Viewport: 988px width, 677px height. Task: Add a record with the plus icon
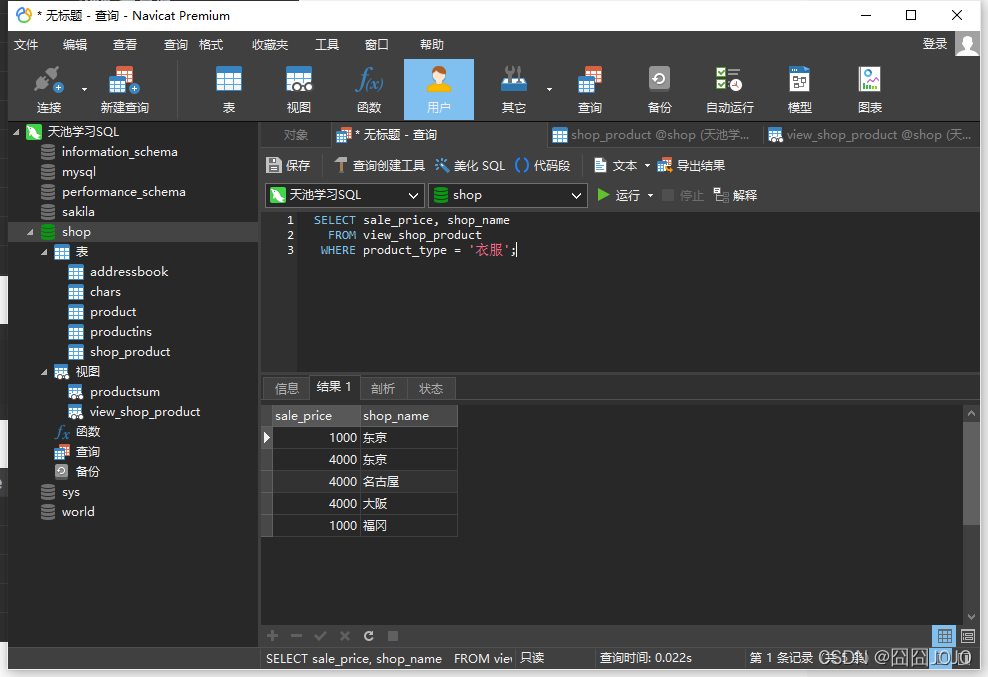click(x=273, y=635)
